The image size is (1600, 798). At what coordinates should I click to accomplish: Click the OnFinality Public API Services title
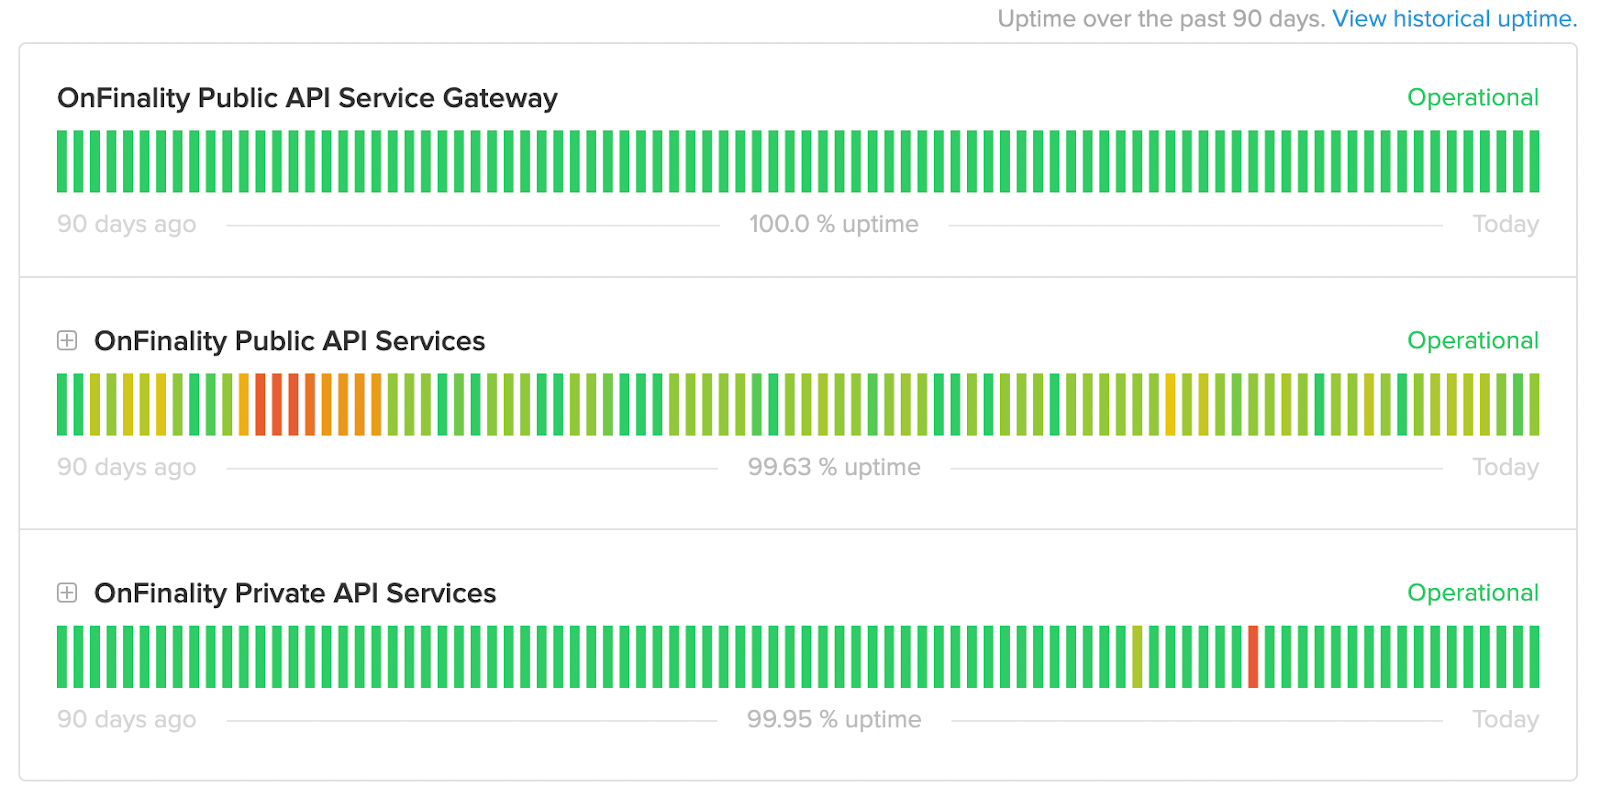pos(289,341)
